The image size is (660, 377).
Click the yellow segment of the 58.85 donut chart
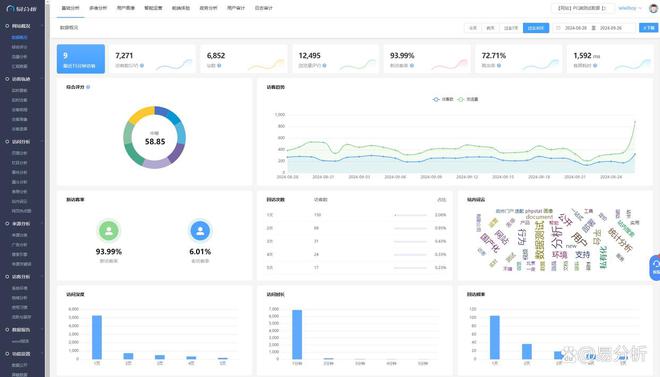click(141, 115)
